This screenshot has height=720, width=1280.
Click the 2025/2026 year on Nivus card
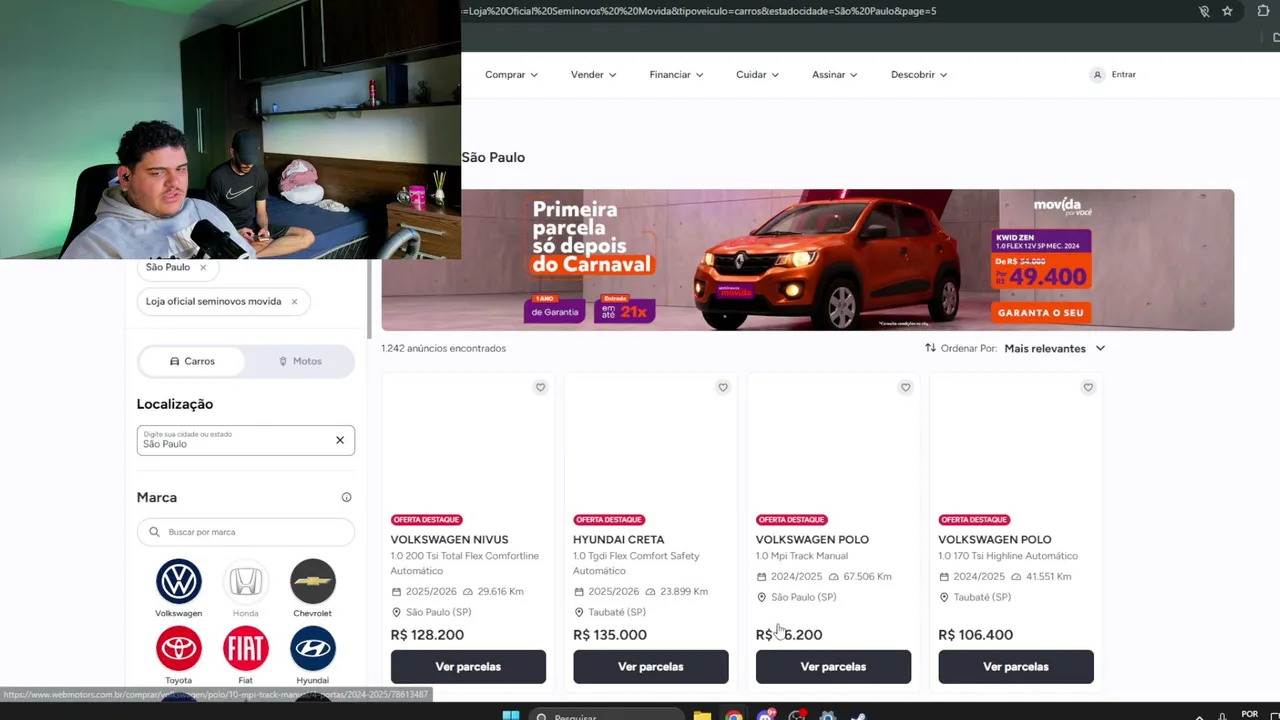click(x=431, y=592)
